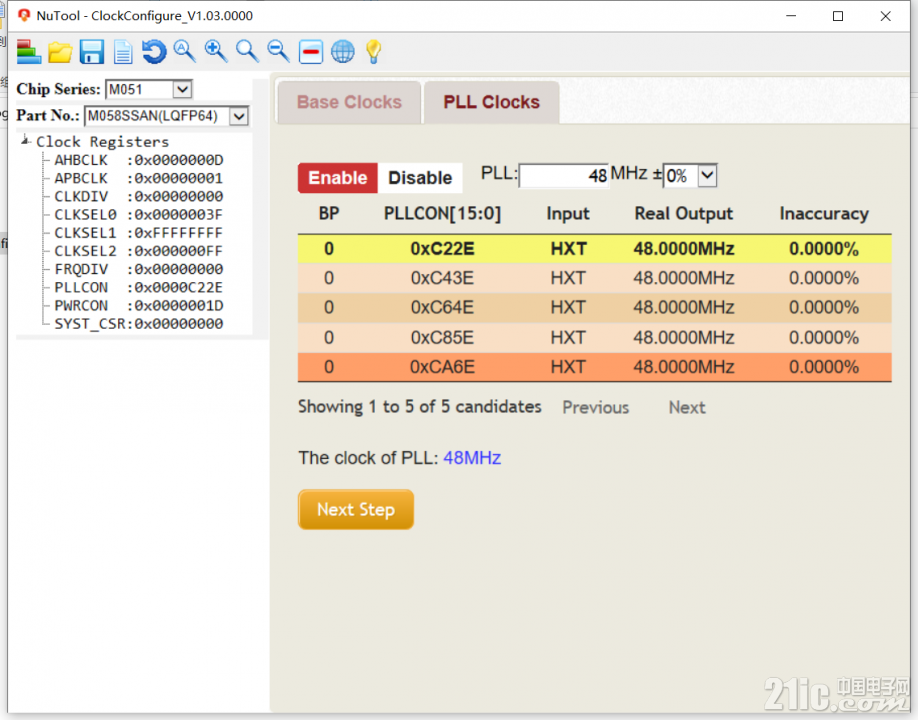Open the Part No. dropdown
The image size is (918, 720).
239,116
